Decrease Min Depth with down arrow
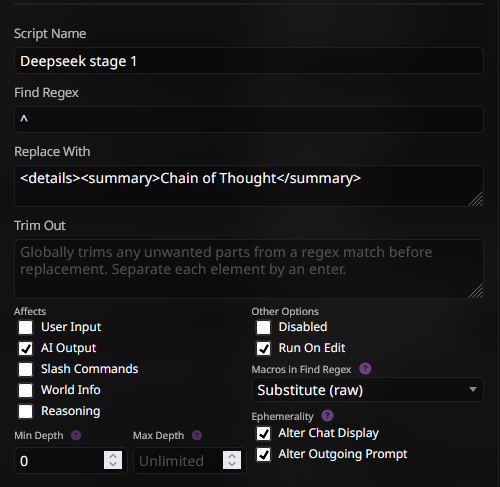Image resolution: width=500 pixels, height=487 pixels. point(113,465)
